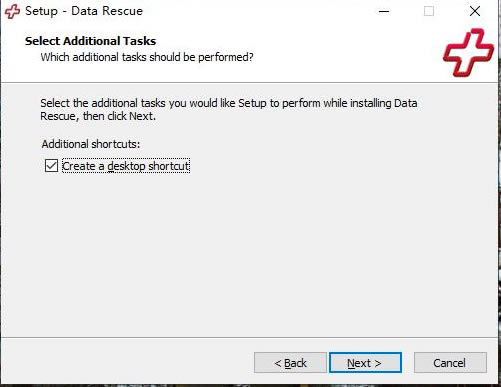Screen dimensions: 501x387
Task: Click the 'Setup - Data Rescue' title text
Action: pyautogui.click(x=84, y=11)
